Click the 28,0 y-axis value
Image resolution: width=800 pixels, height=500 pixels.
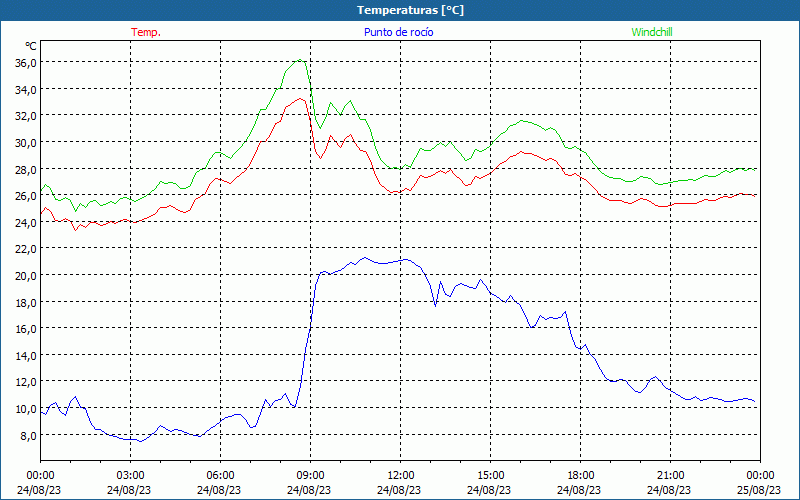pos(26,169)
